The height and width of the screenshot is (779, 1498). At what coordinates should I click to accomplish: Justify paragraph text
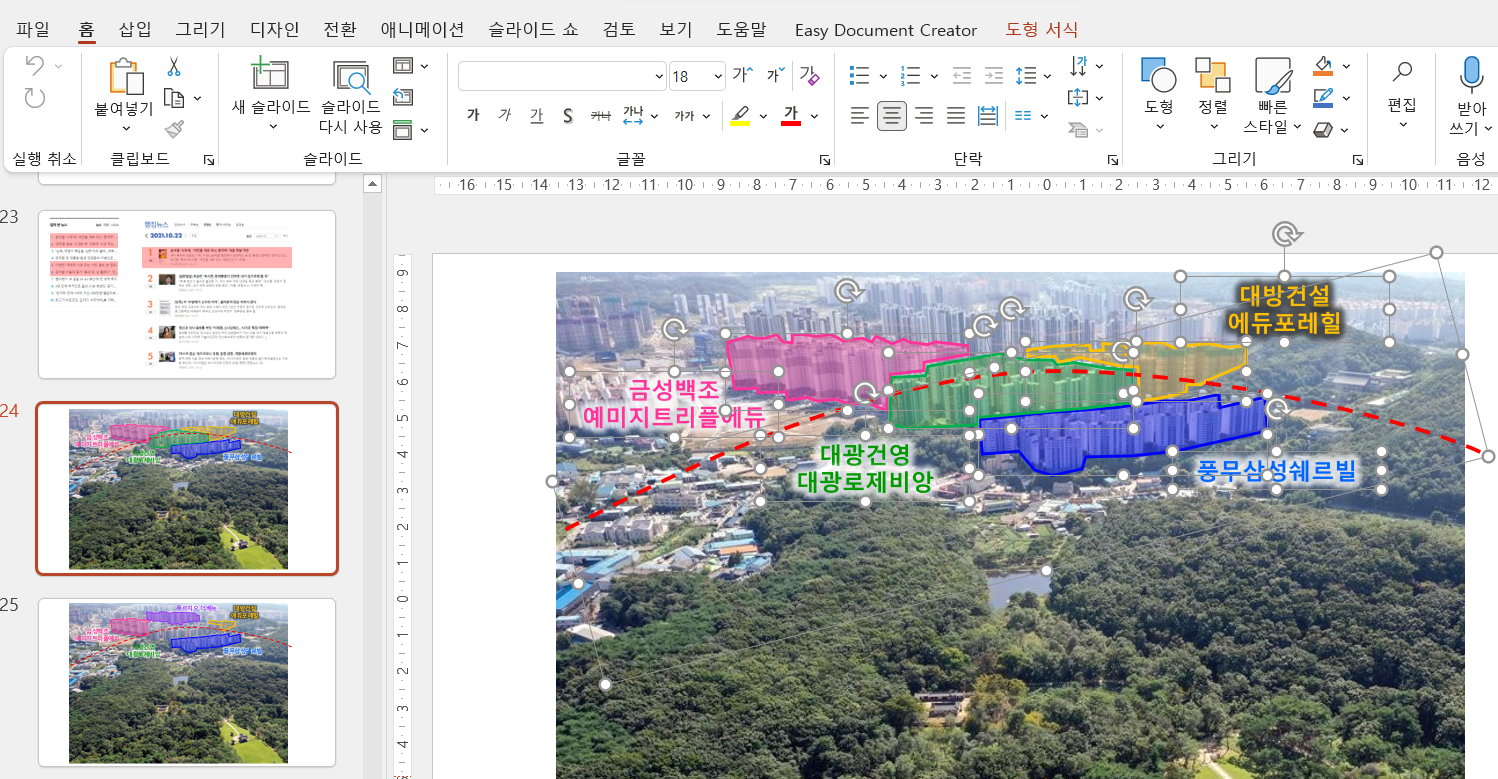click(956, 116)
